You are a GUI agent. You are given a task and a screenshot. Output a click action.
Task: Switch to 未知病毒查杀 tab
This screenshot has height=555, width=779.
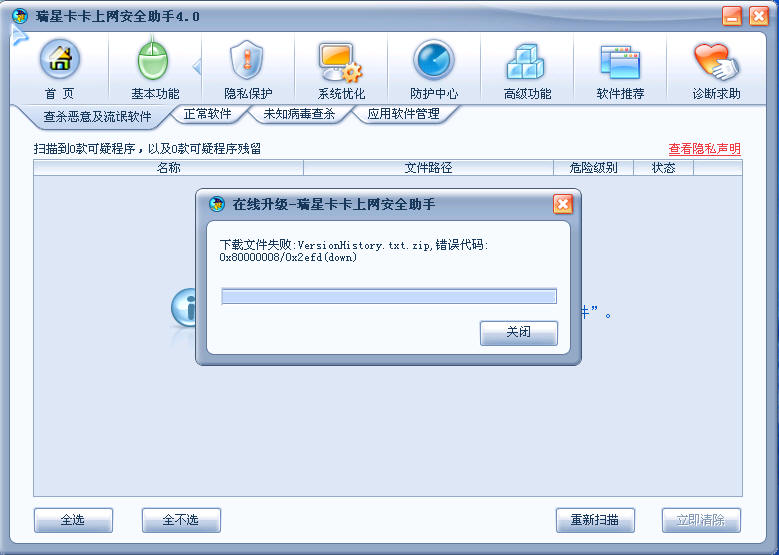299,114
